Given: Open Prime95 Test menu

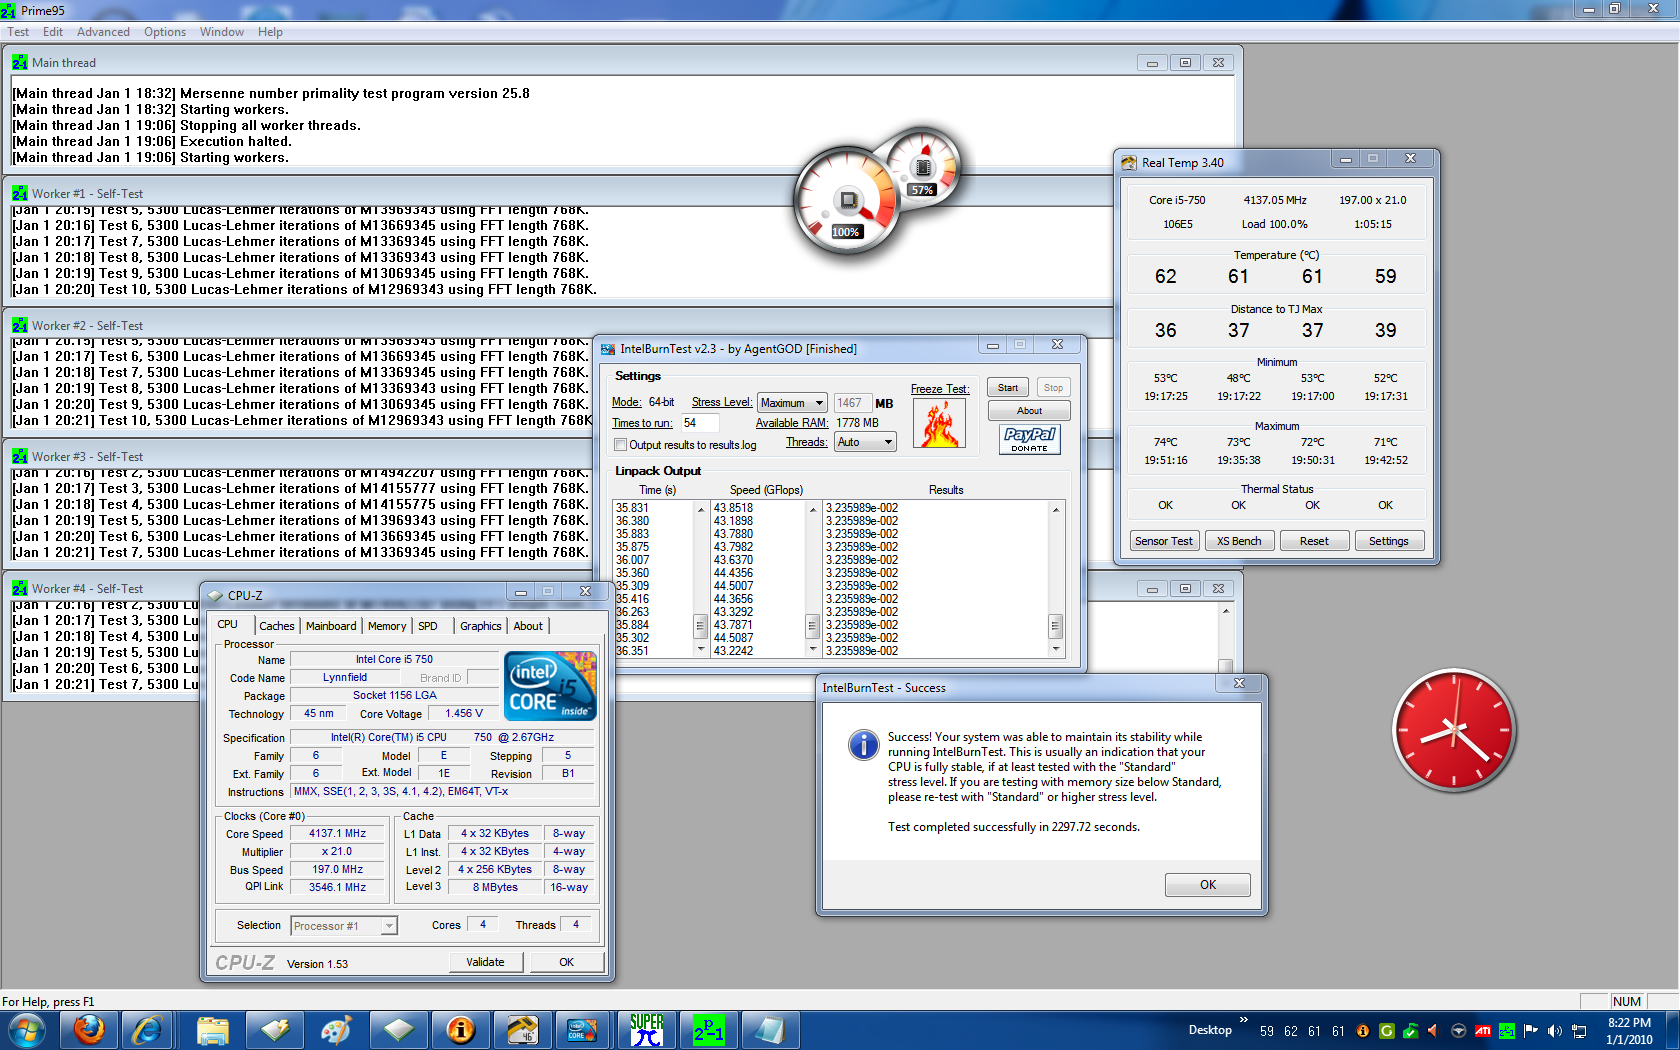Looking at the screenshot, I should (x=18, y=32).
